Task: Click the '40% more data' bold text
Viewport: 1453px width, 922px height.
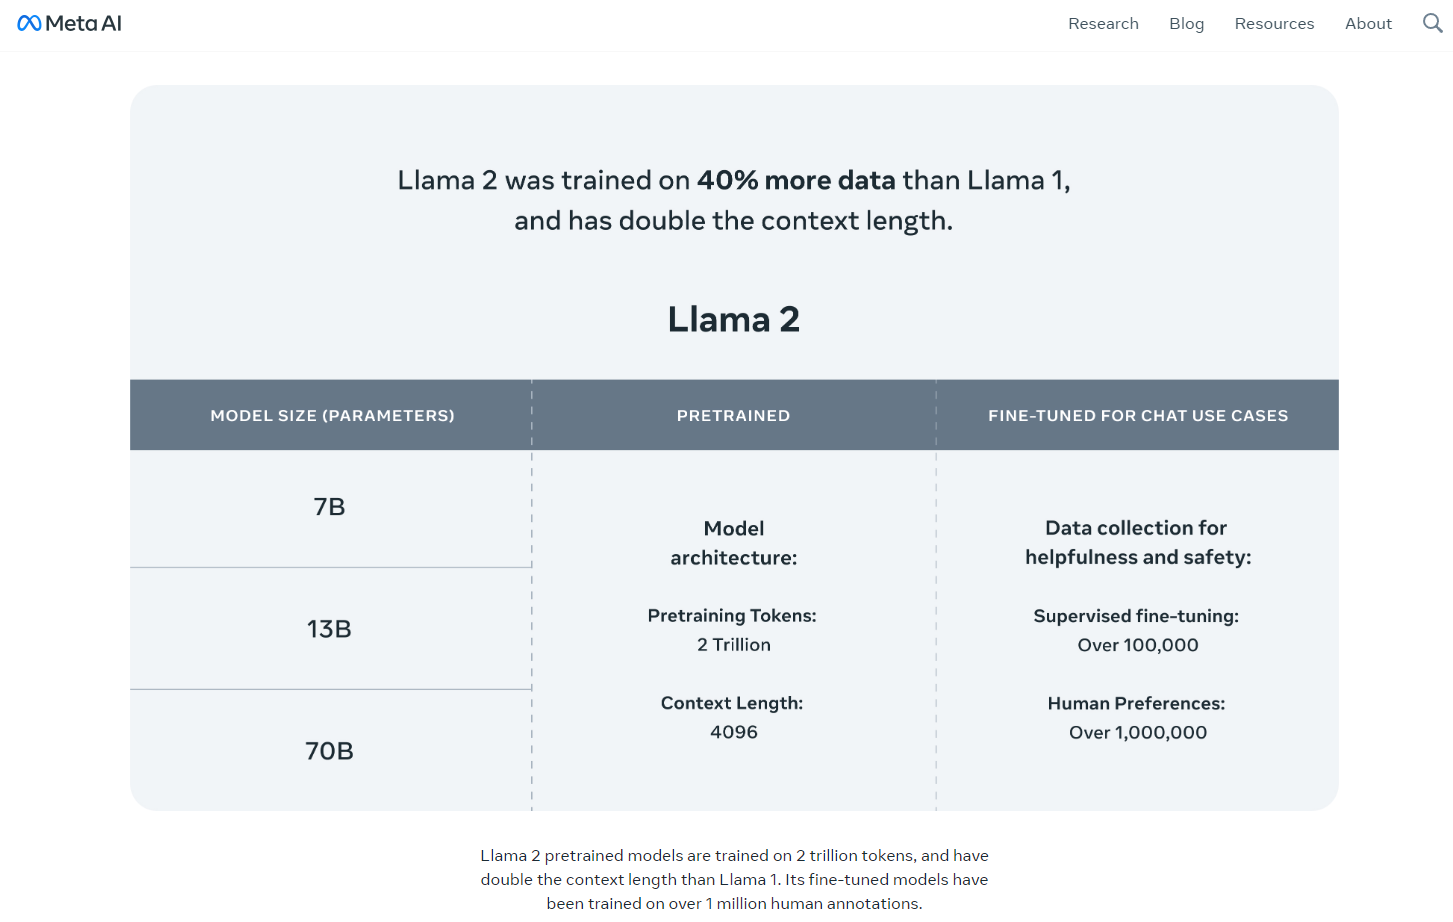Action: tap(796, 180)
